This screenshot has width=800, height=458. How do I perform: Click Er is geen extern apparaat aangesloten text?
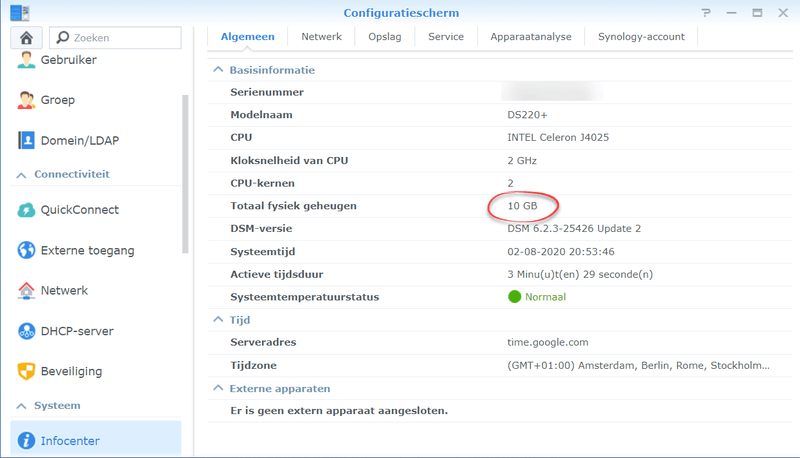(x=339, y=411)
